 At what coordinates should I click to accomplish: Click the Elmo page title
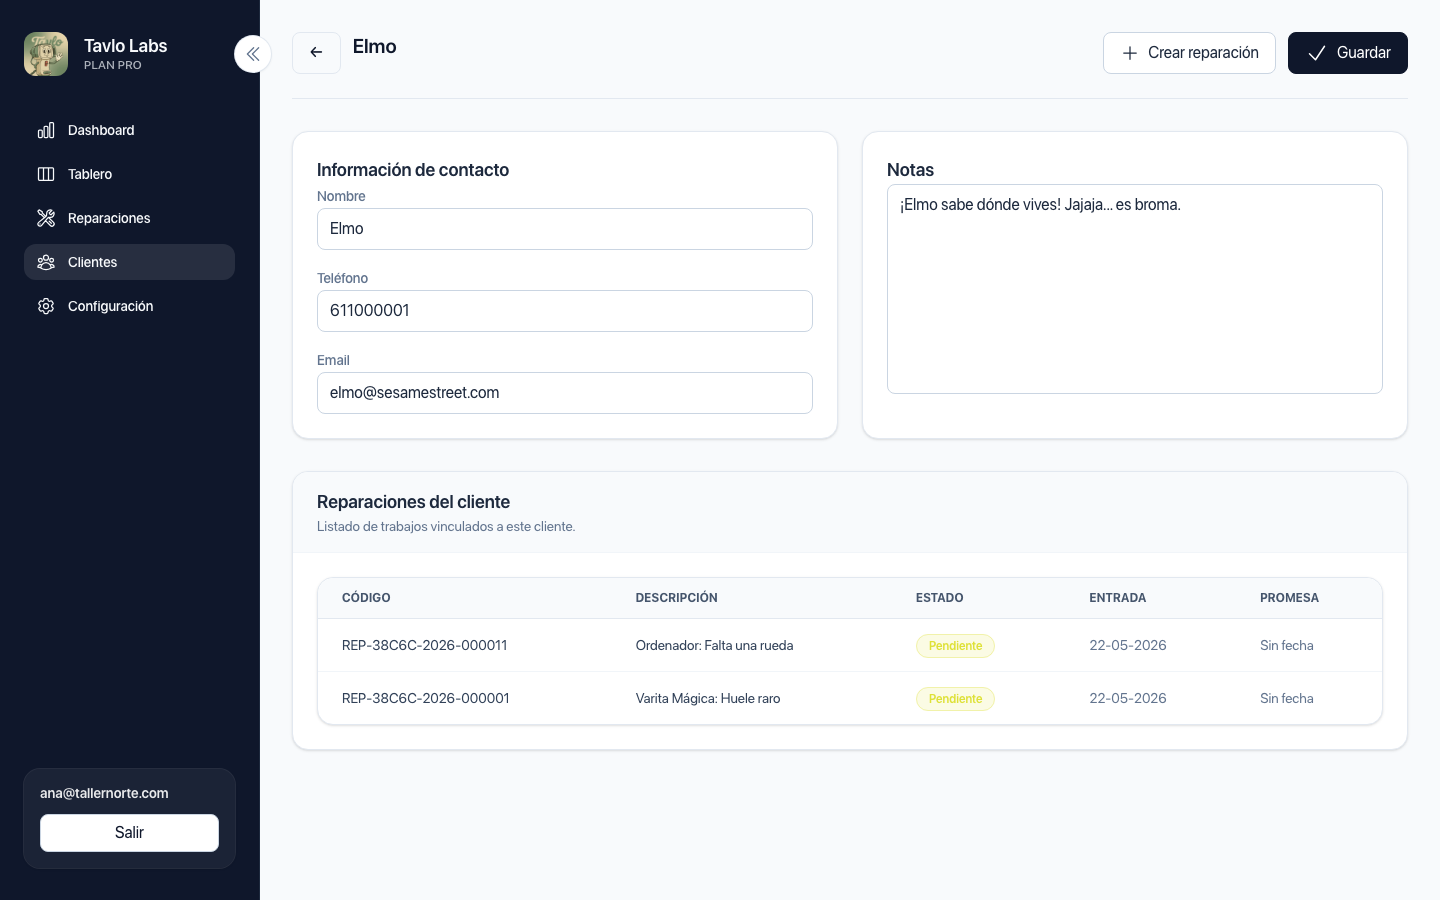375,47
